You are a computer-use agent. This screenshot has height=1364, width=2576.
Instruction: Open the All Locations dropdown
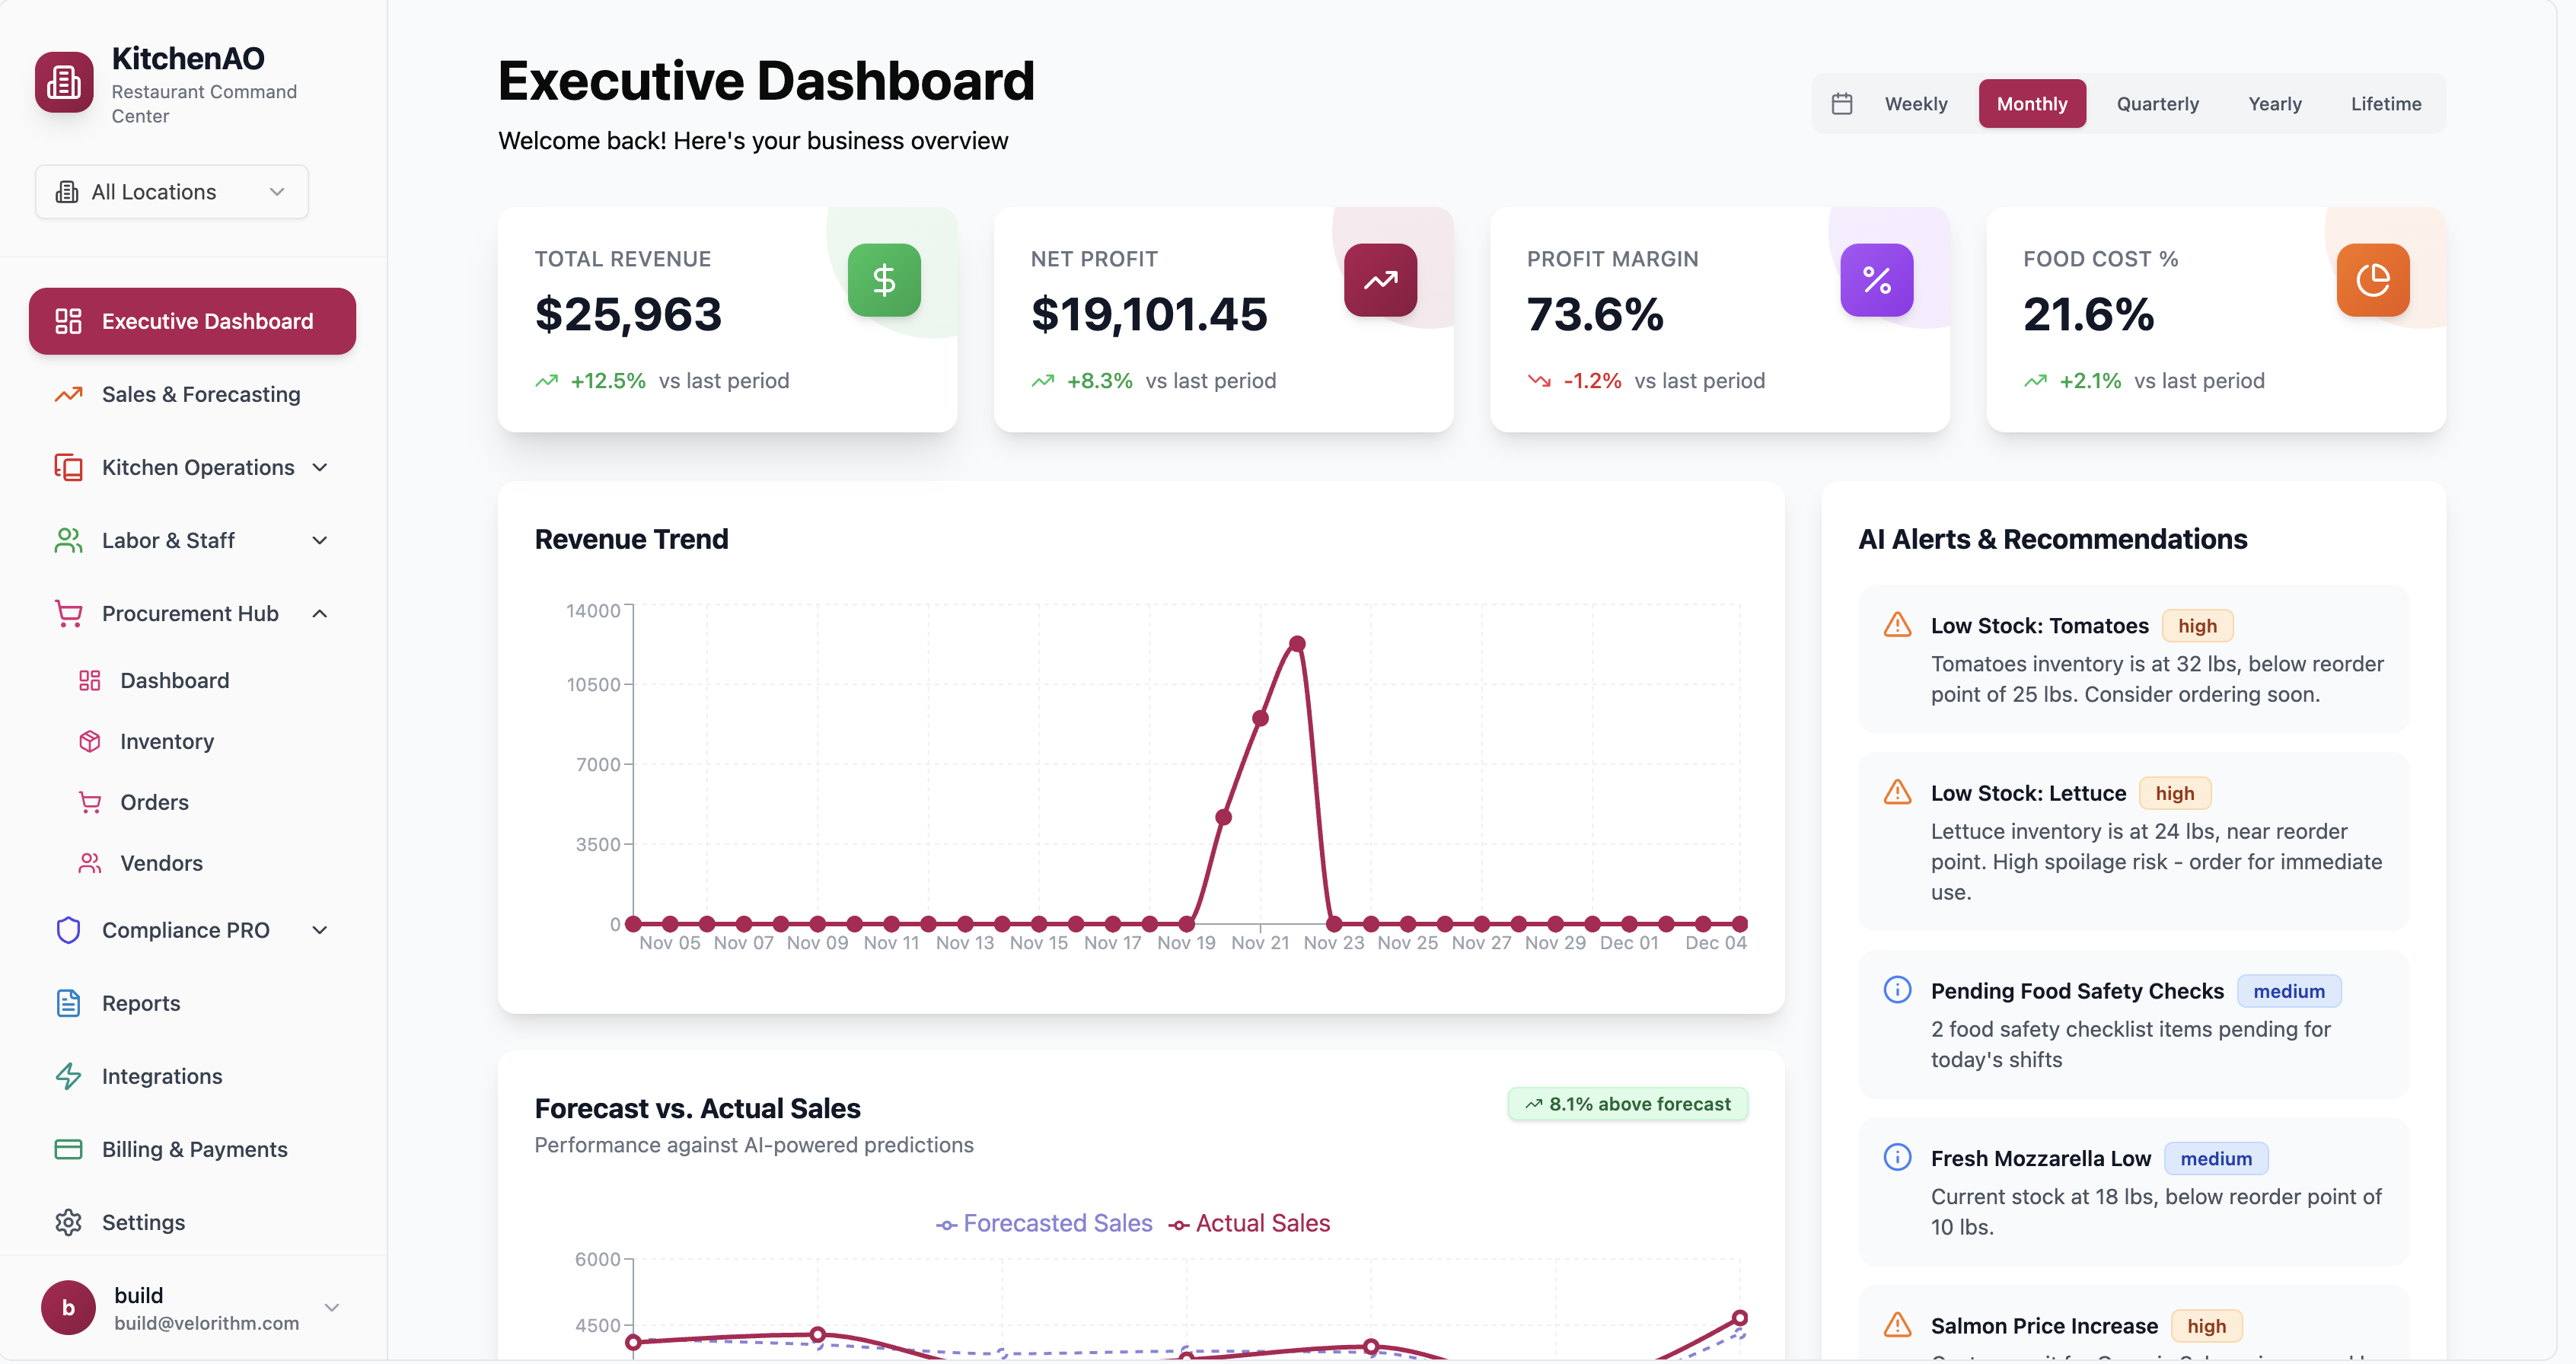[x=171, y=191]
